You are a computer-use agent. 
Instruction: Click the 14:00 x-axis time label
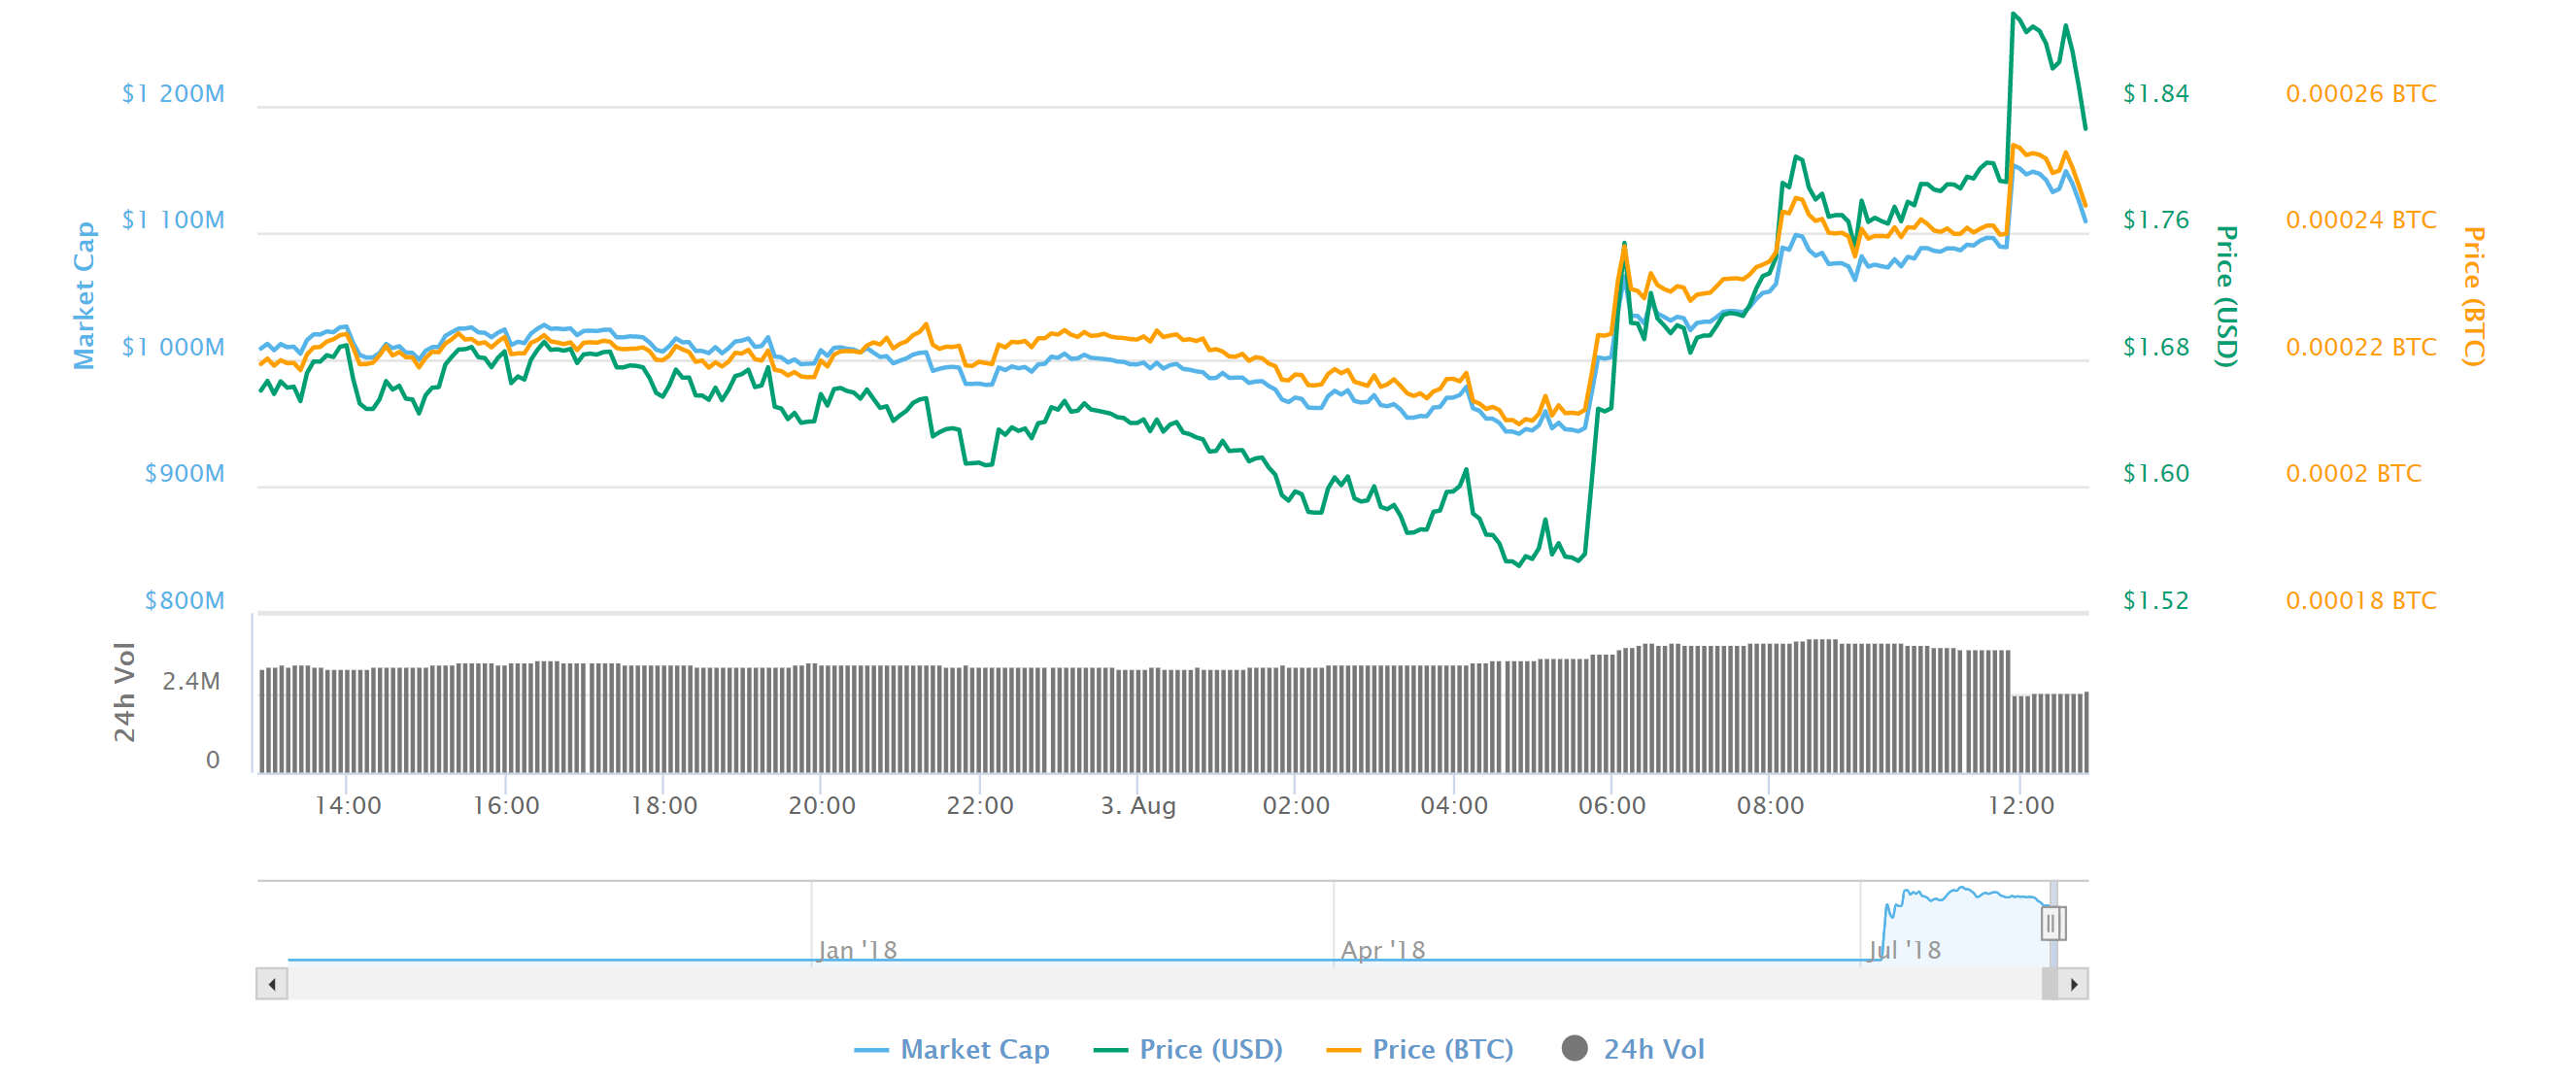click(347, 805)
